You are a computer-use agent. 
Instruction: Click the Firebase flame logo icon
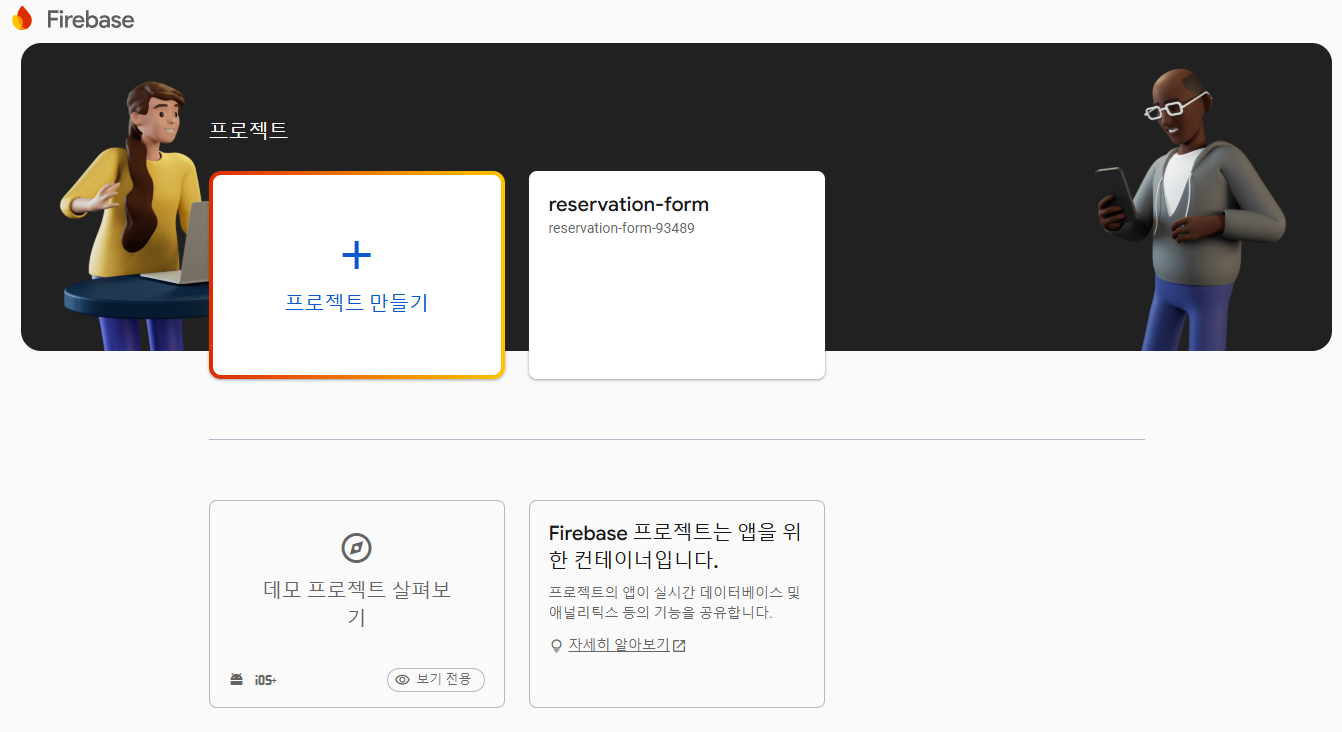[22, 19]
